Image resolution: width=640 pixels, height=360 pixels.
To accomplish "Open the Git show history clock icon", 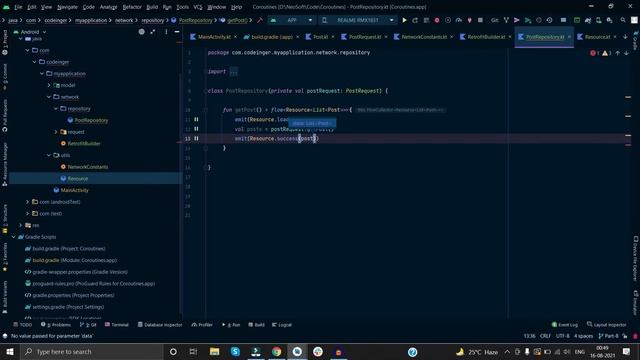I will (549, 20).
